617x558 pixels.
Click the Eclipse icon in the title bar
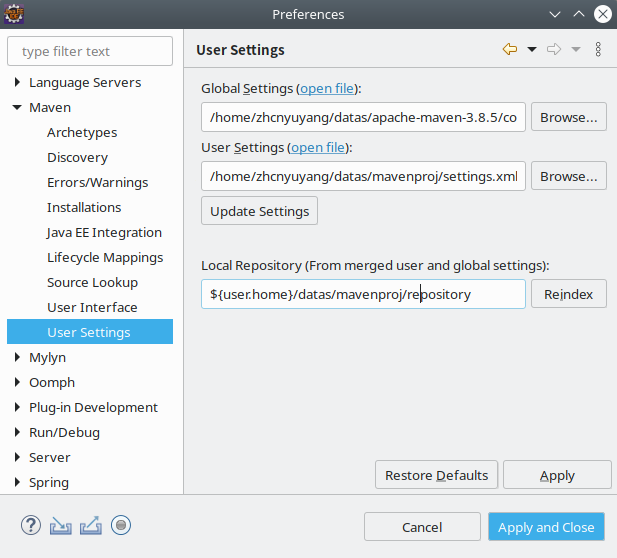[x=16, y=14]
